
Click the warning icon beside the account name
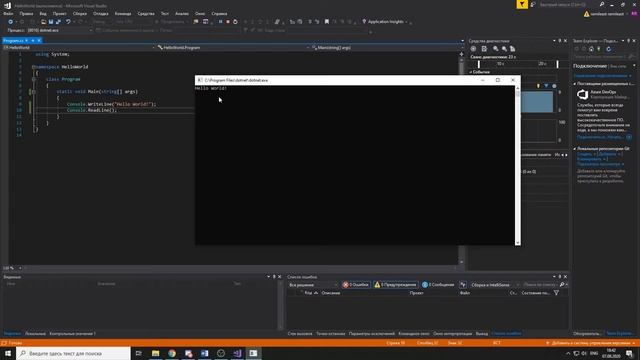click(x=586, y=14)
